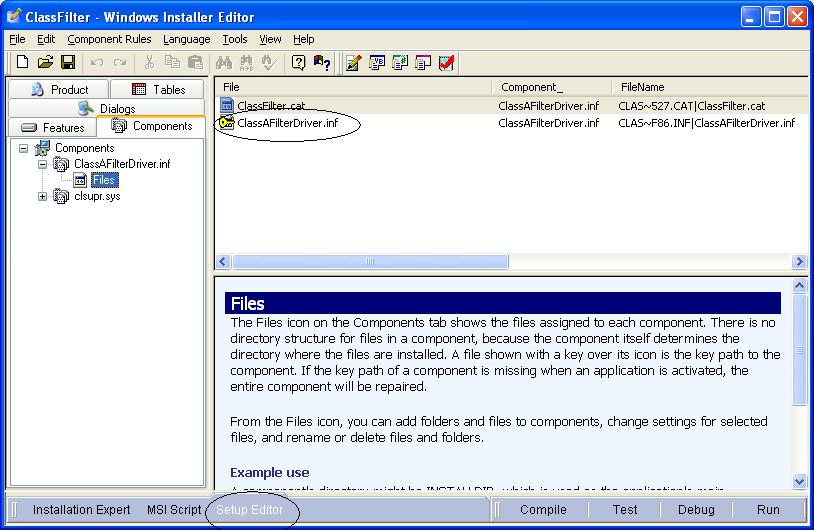Select ClassAFilterDriver.inf component in the tree
The height and width of the screenshot is (530, 814).
[x=122, y=164]
